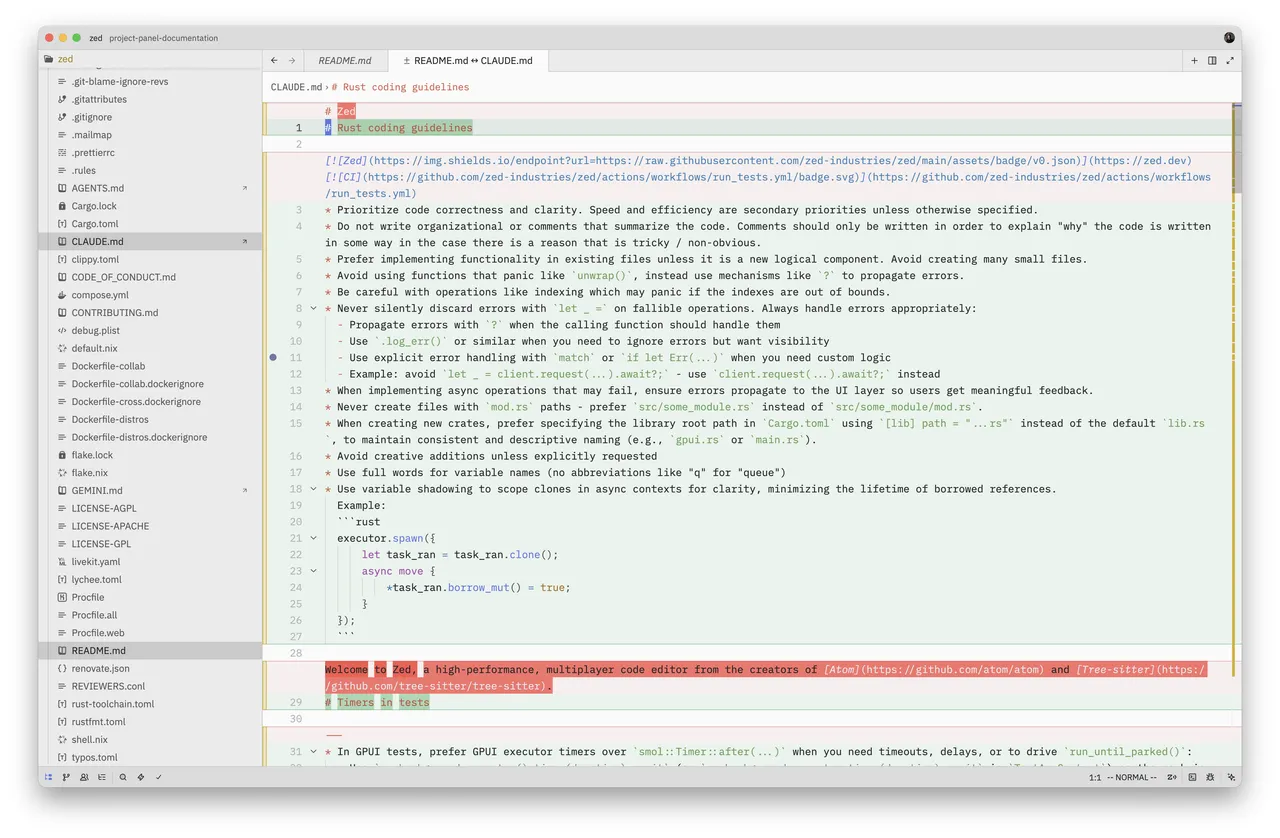Click line number 29 in the gutter
1280x838 pixels.
click(x=295, y=702)
